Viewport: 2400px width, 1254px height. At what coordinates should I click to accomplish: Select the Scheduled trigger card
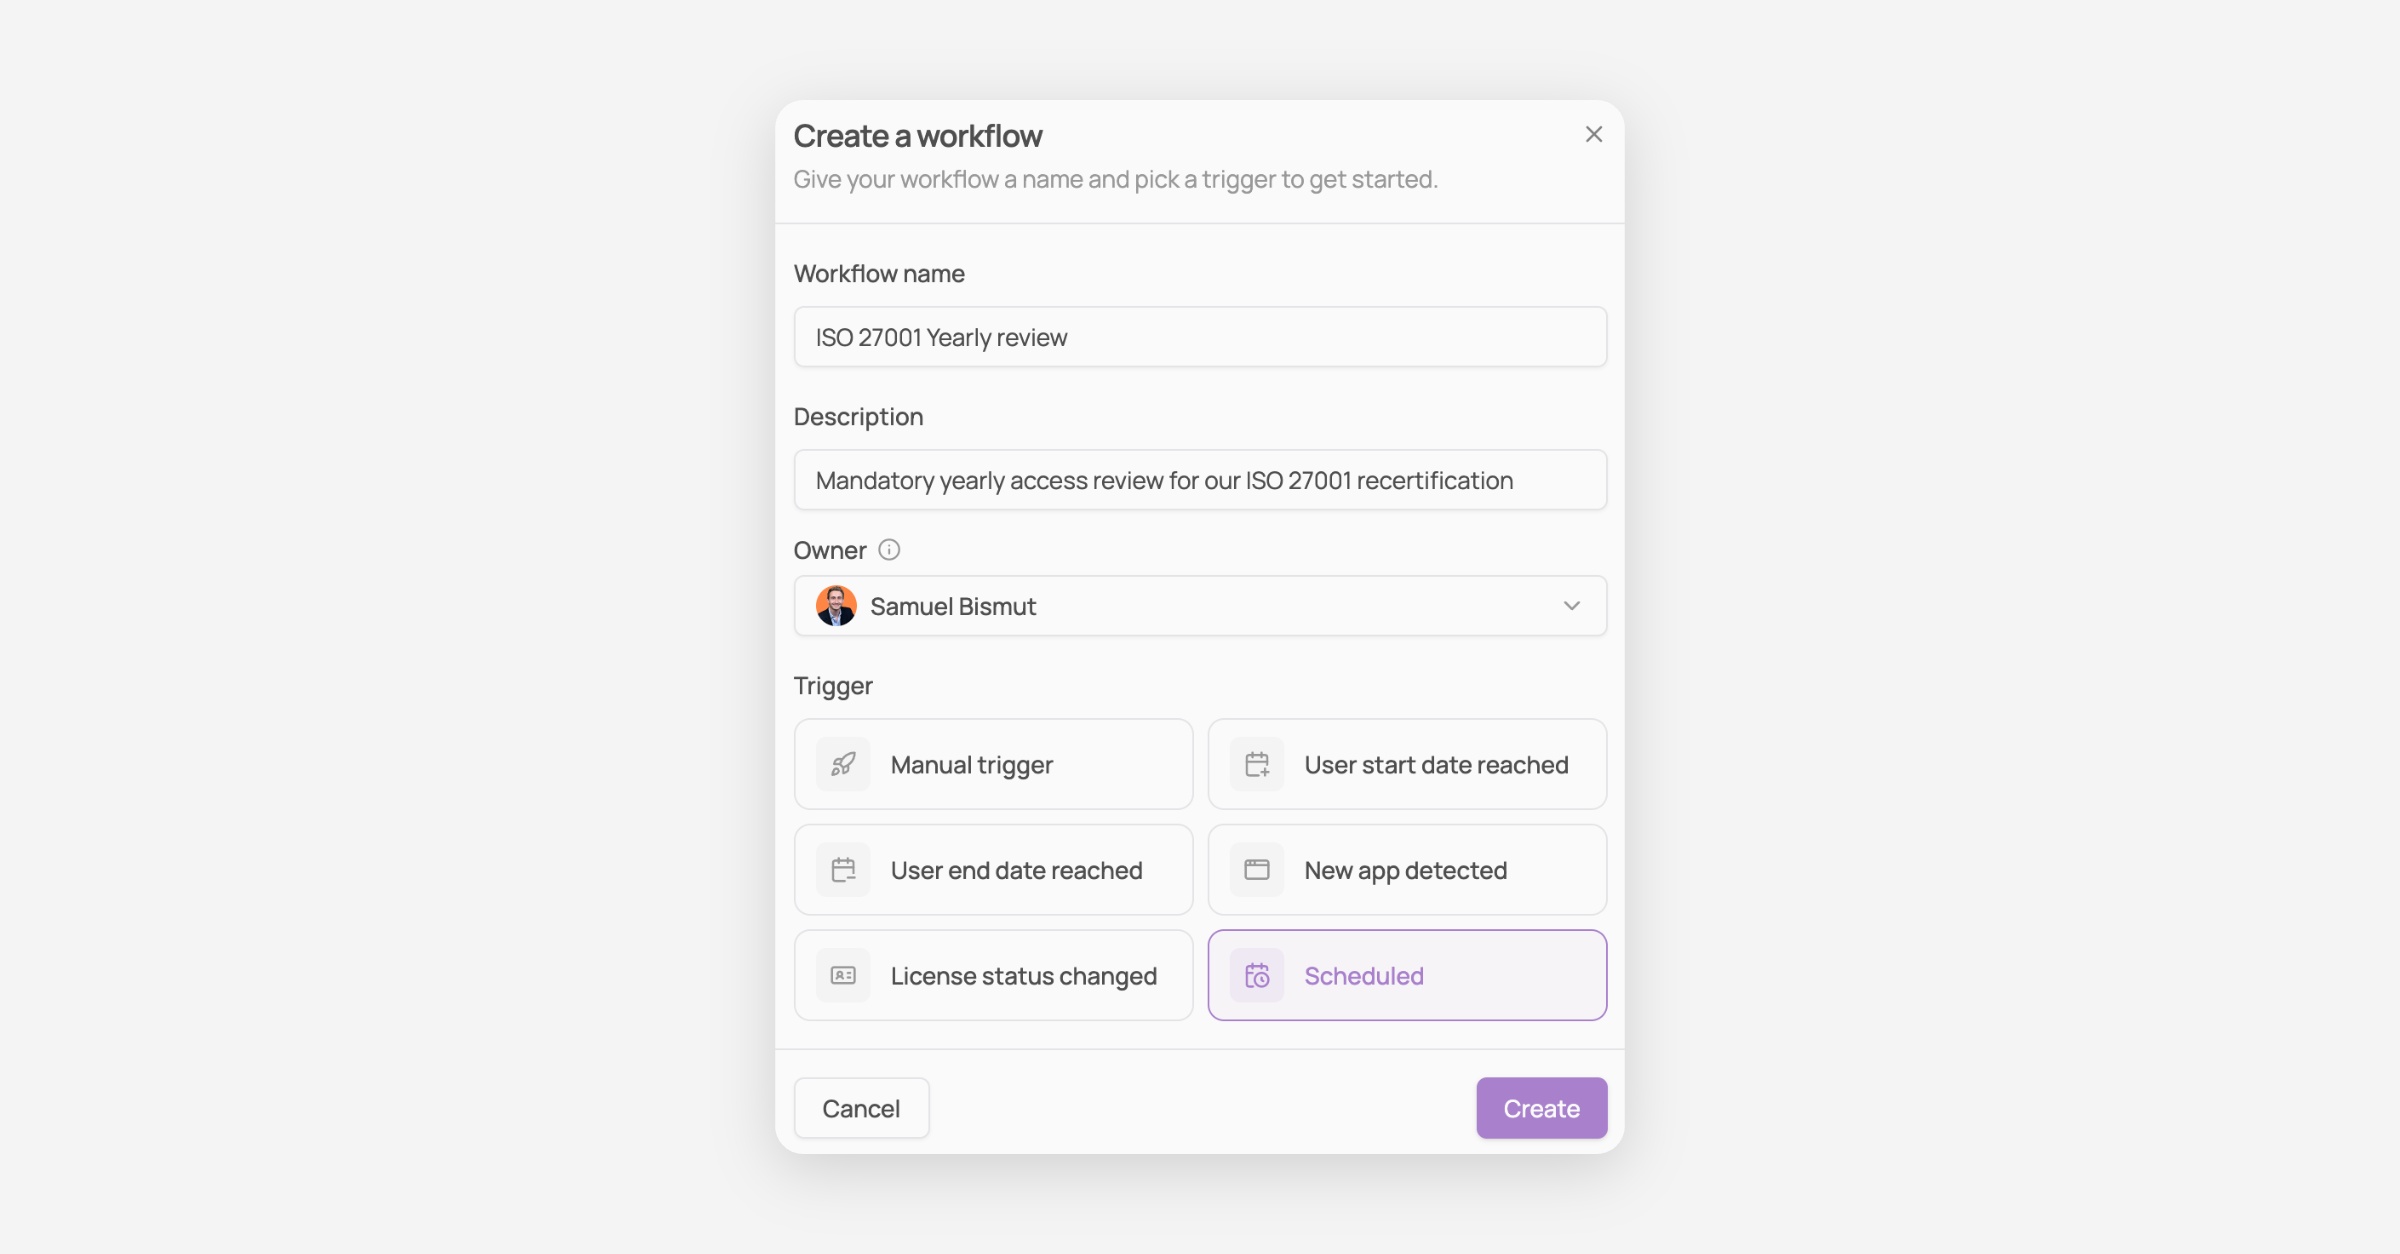(1407, 975)
